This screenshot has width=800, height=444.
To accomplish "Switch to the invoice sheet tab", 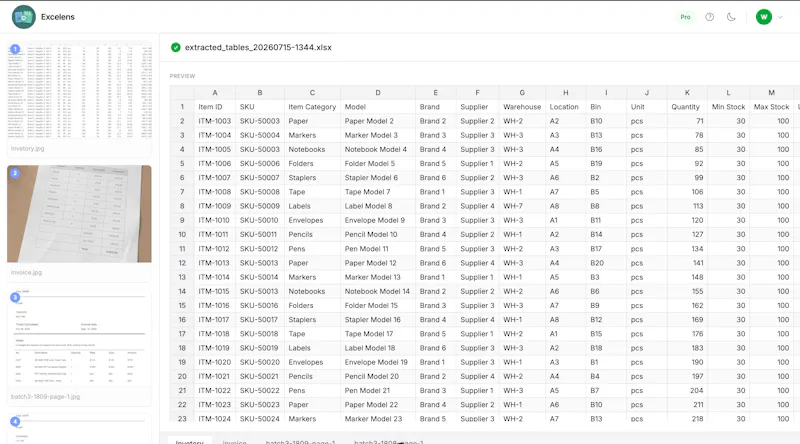I will coord(235,441).
